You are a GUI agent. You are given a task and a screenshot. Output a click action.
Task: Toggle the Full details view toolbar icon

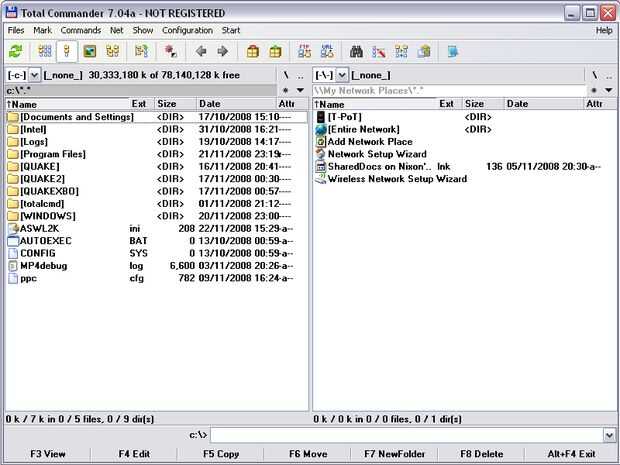(x=67, y=51)
